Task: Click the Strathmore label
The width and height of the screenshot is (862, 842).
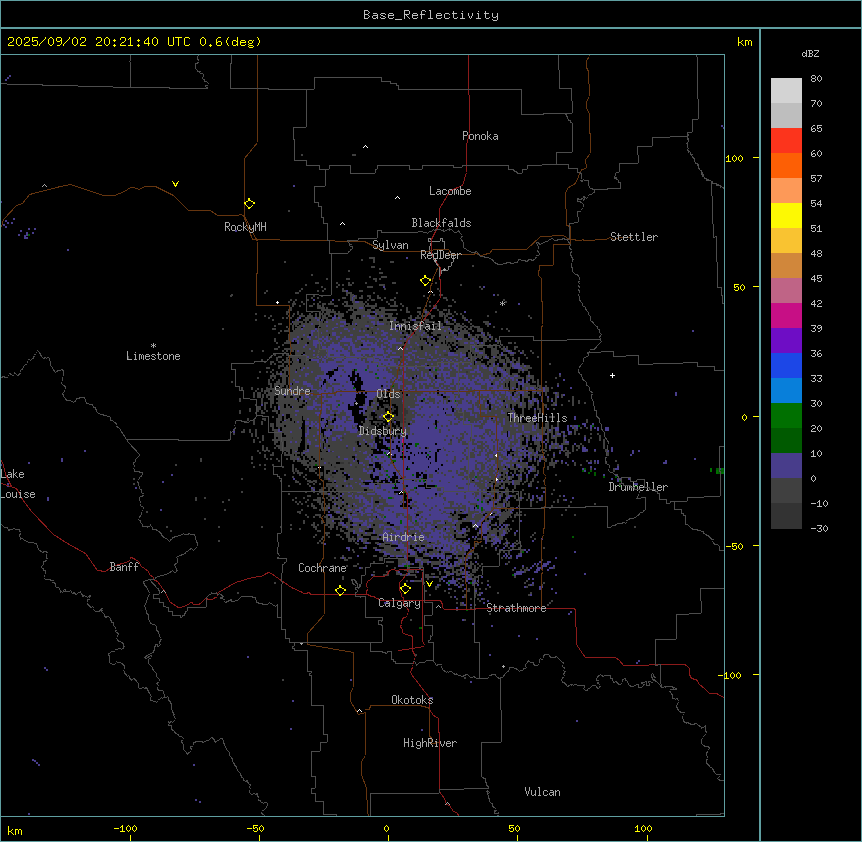Action: pyautogui.click(x=516, y=608)
